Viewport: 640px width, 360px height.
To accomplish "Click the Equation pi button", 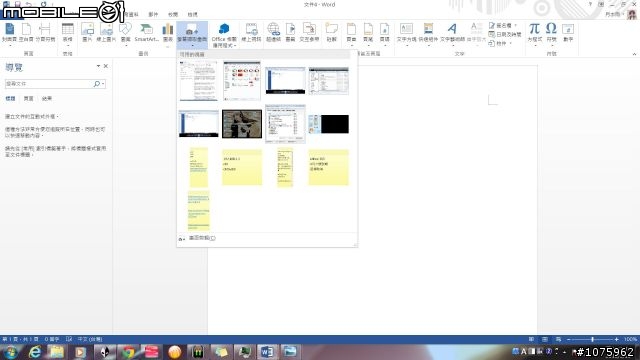I will pyautogui.click(x=534, y=33).
